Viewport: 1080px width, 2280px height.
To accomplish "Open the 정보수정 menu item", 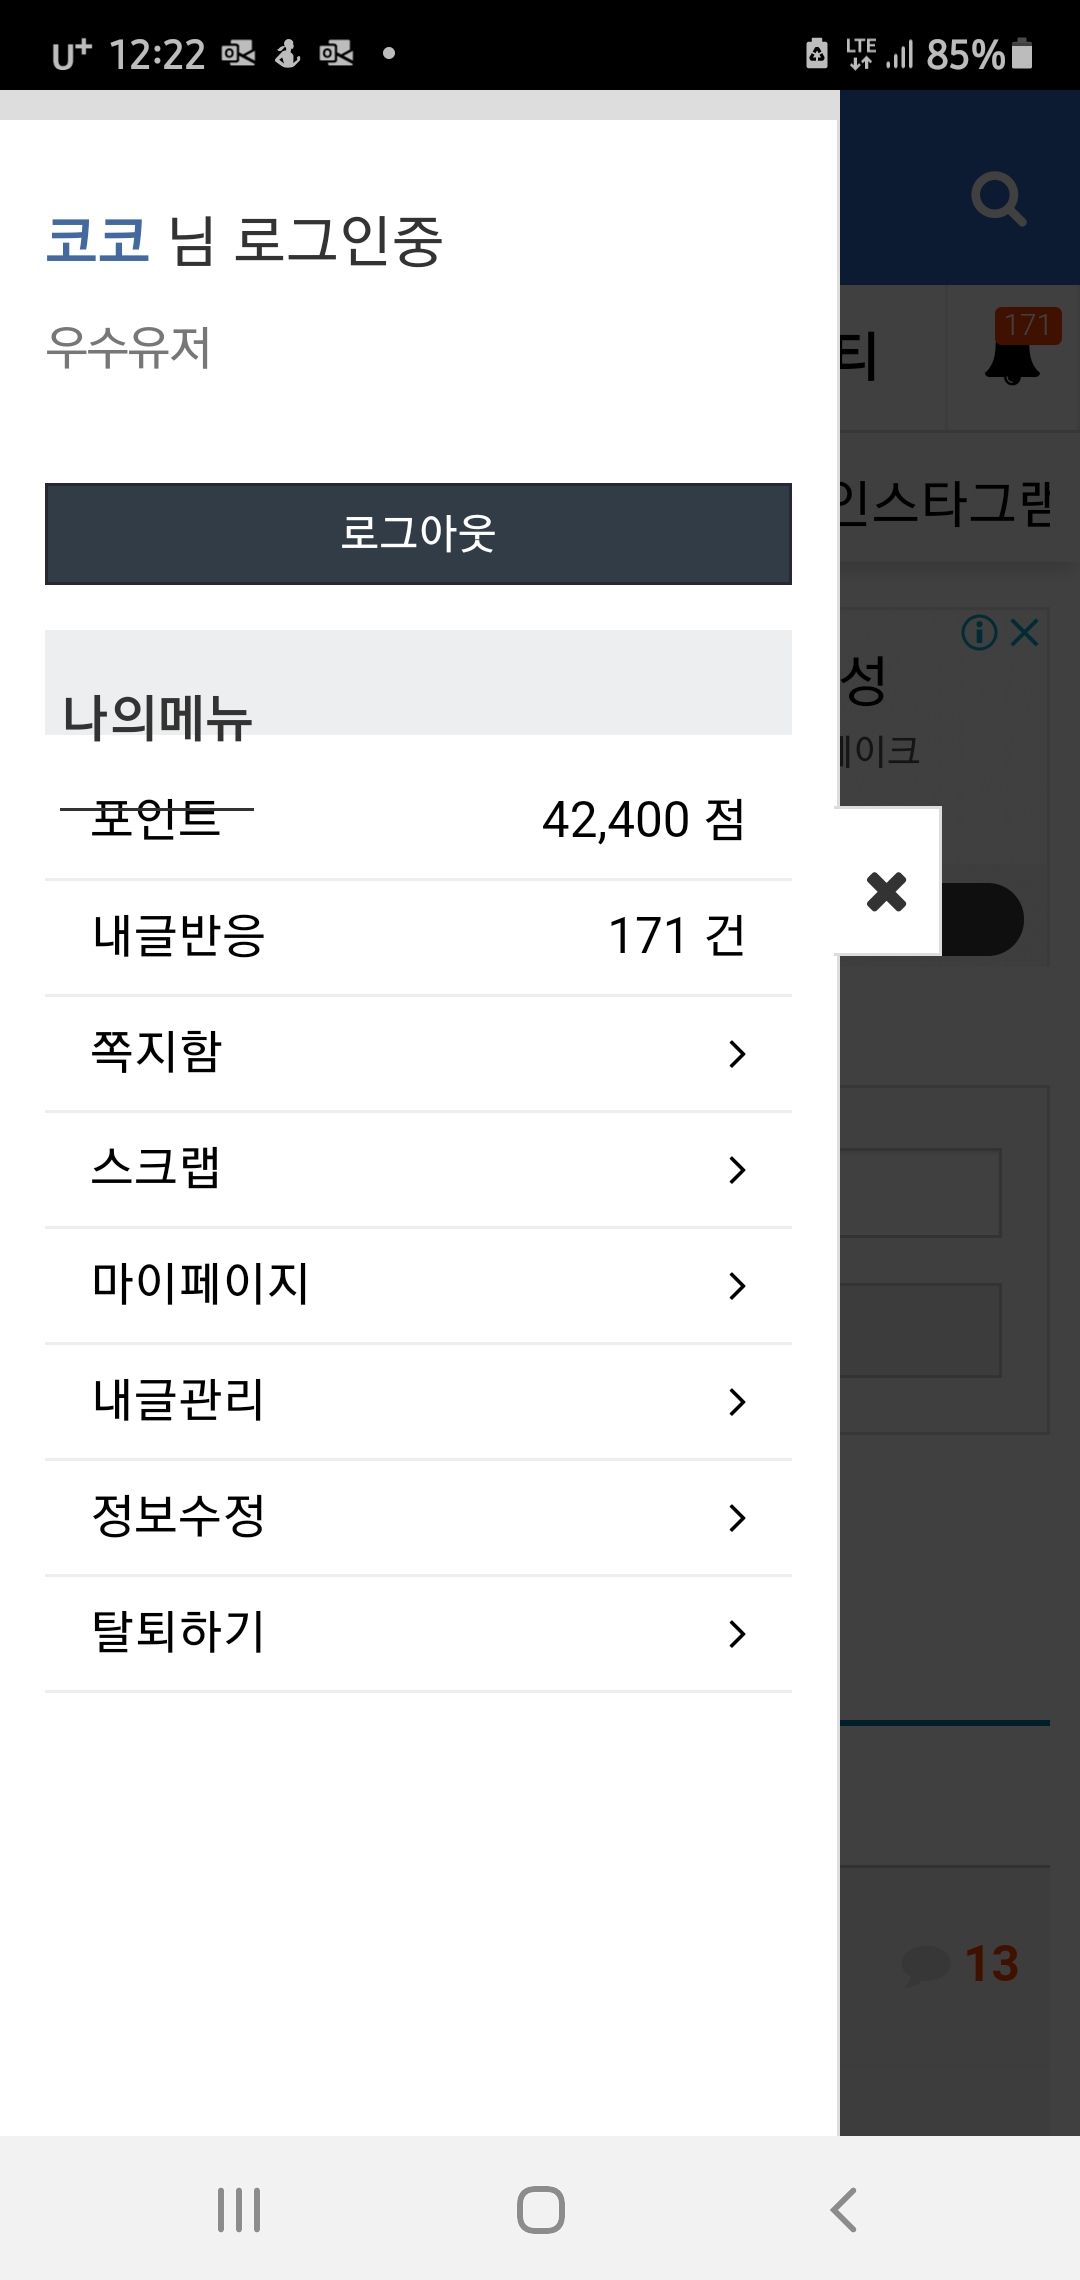I will pos(418,1517).
